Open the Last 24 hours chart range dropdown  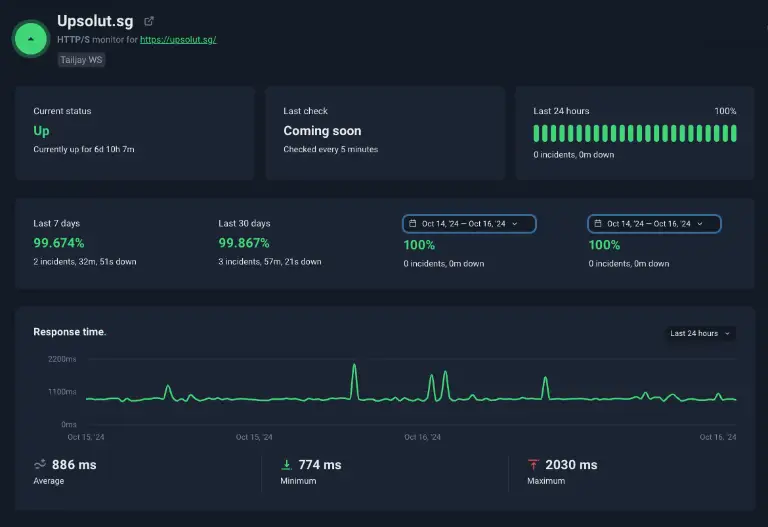700,333
